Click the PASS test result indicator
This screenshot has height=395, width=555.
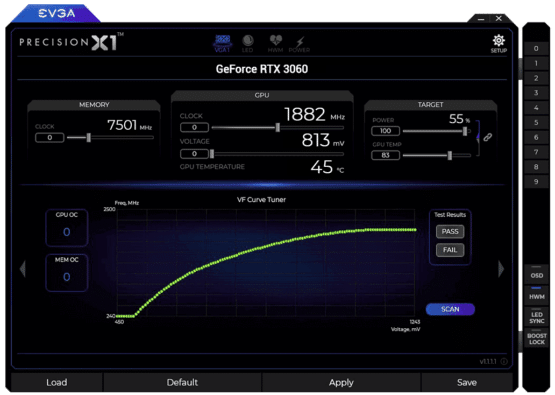(450, 231)
